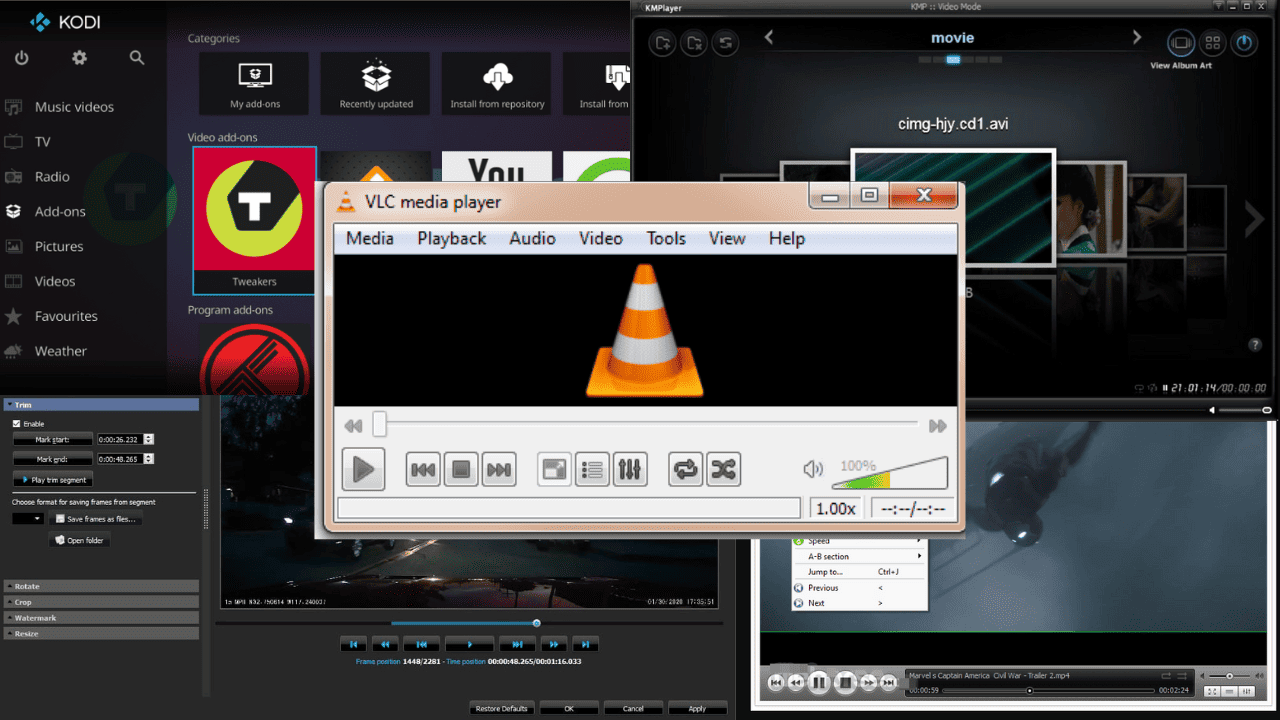Click the Restore Defaults button
The width and height of the screenshot is (1280, 720).
[502, 708]
